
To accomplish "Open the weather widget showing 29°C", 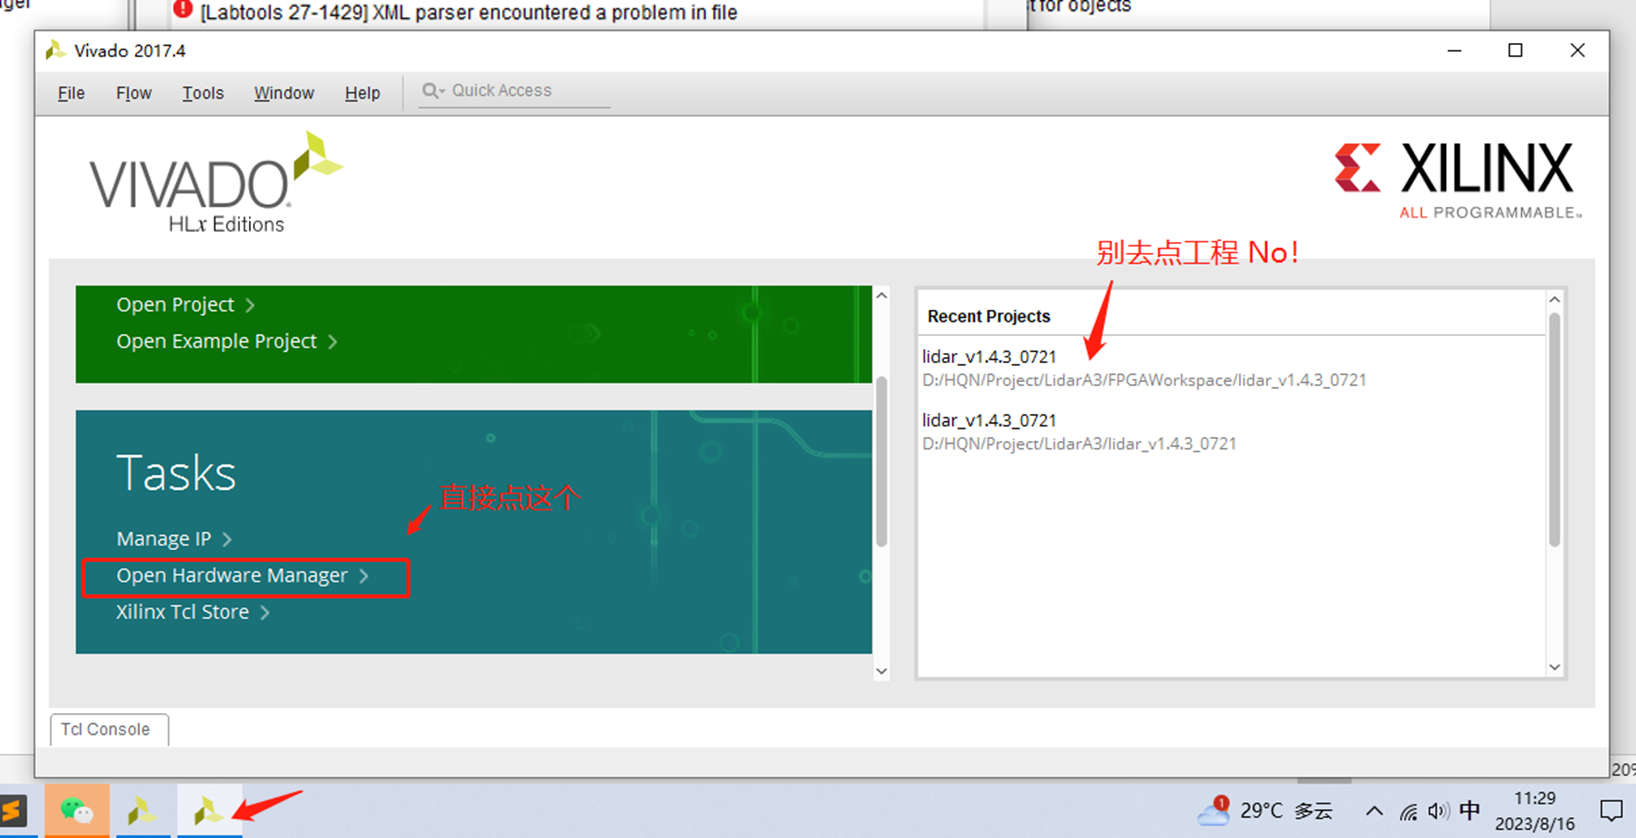I will pos(1265,811).
